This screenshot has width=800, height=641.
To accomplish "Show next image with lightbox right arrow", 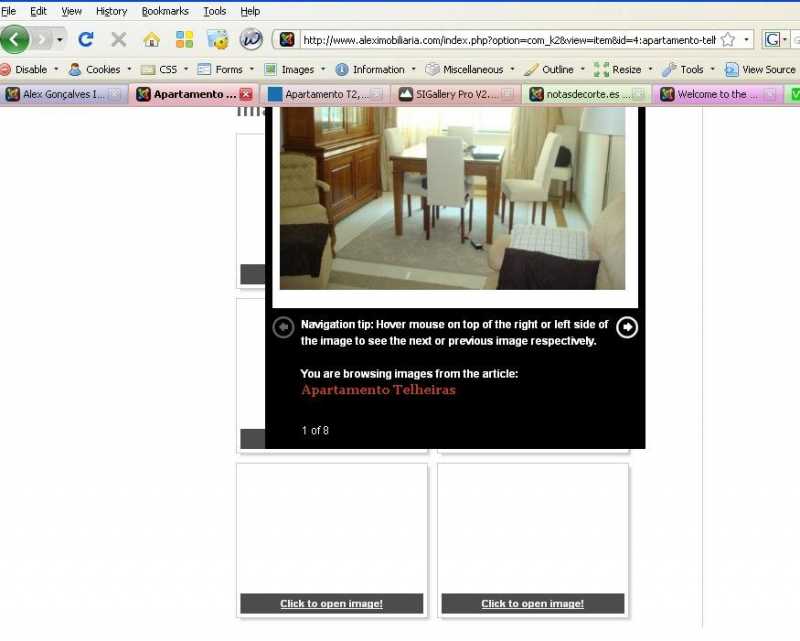I will 627,327.
